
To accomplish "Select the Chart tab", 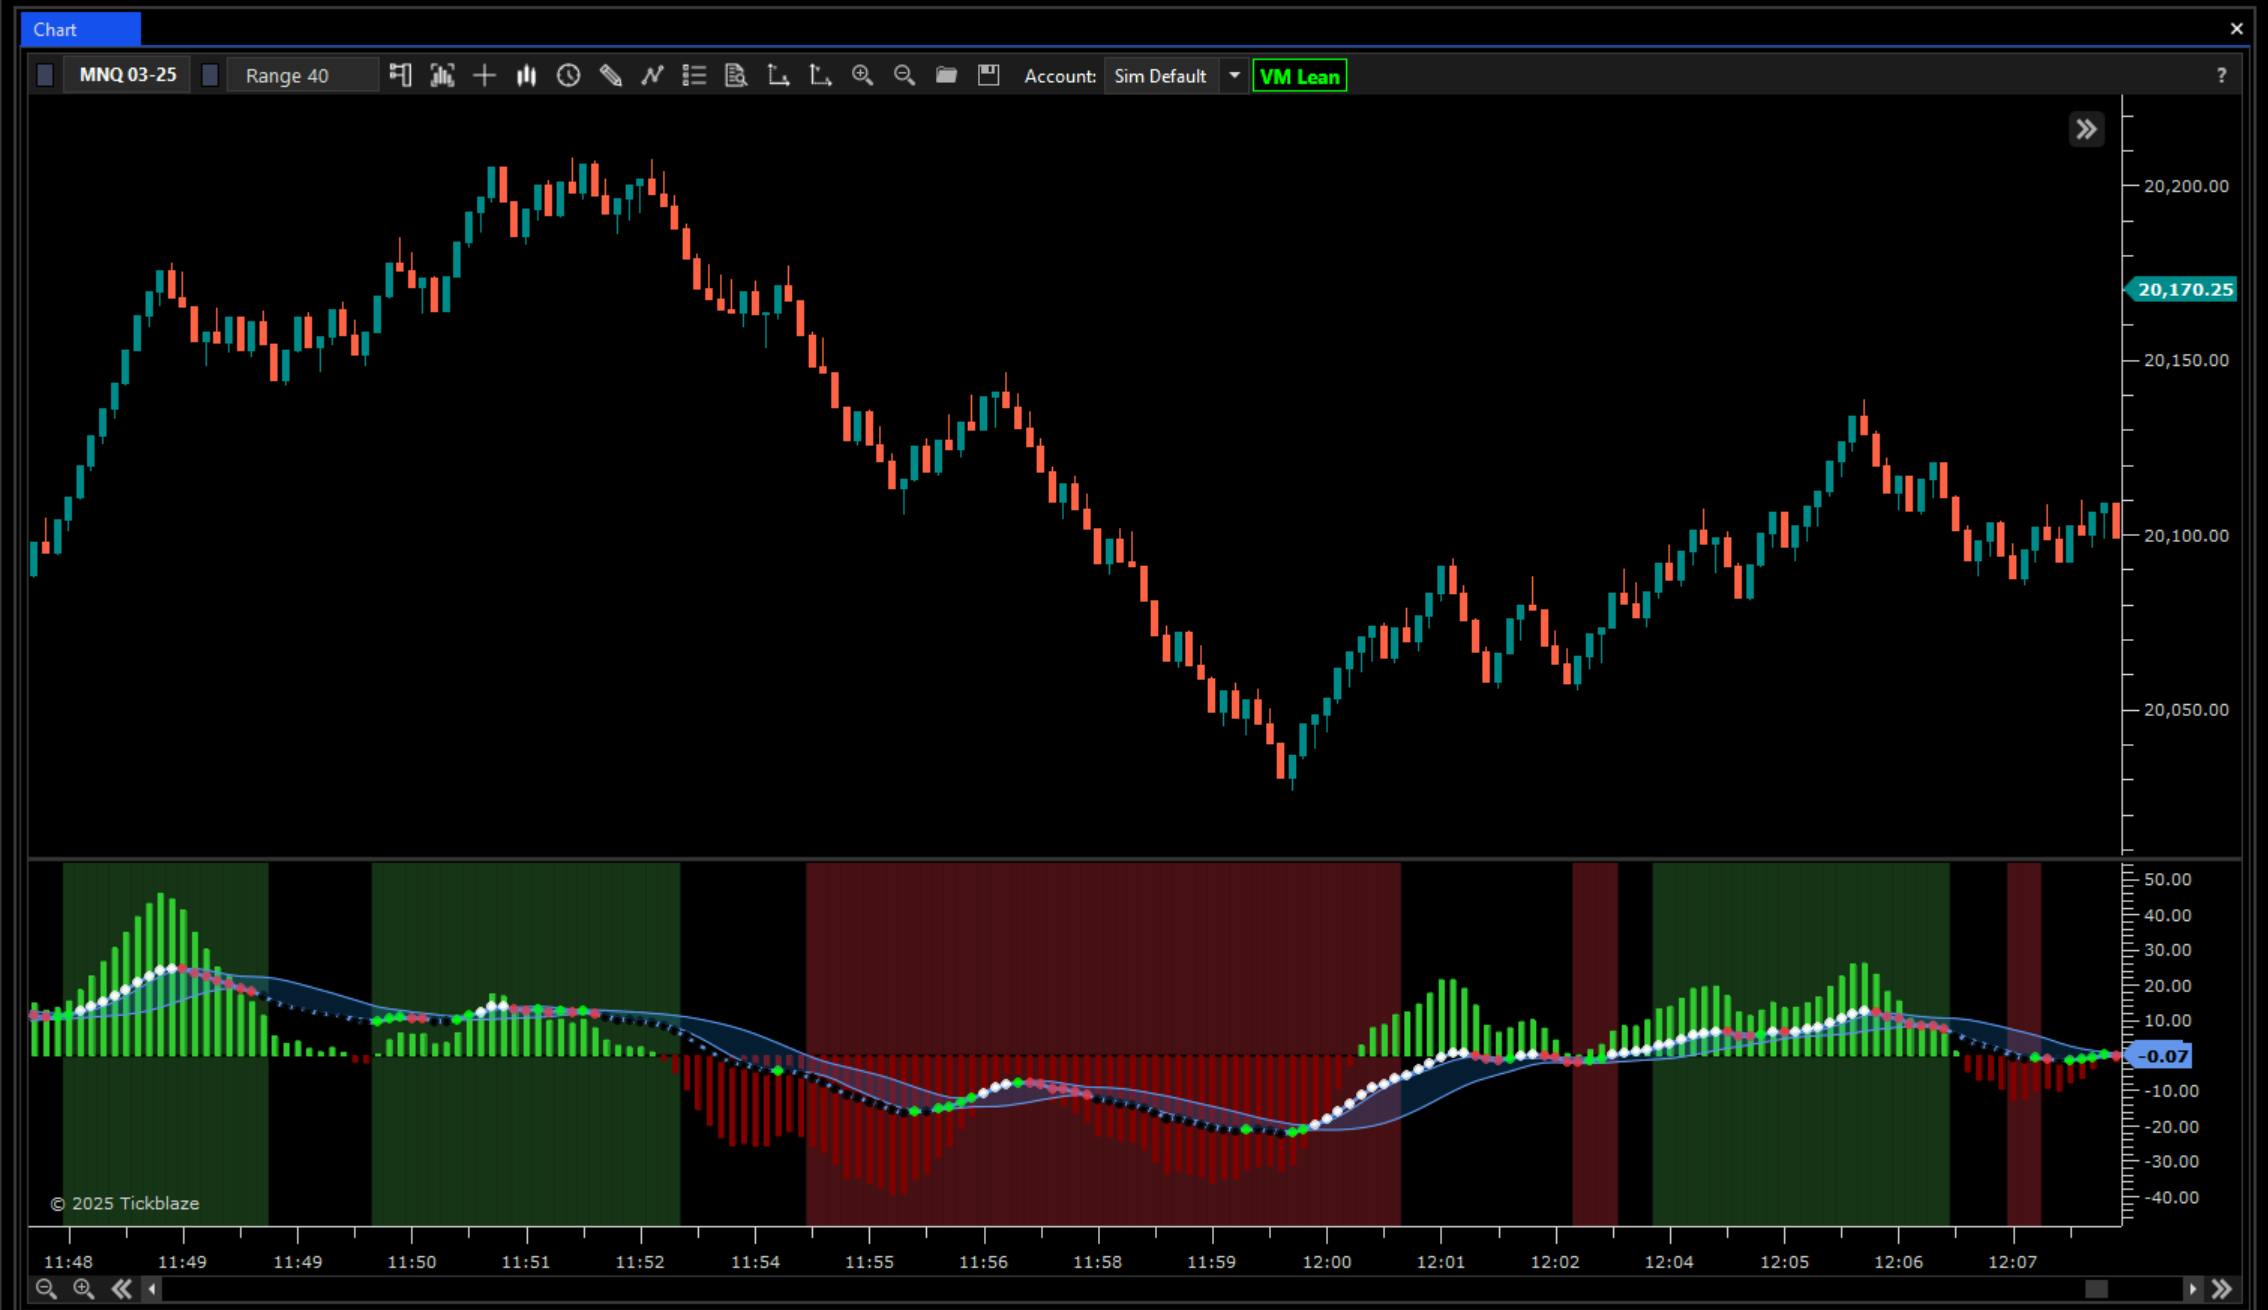I will tap(80, 29).
